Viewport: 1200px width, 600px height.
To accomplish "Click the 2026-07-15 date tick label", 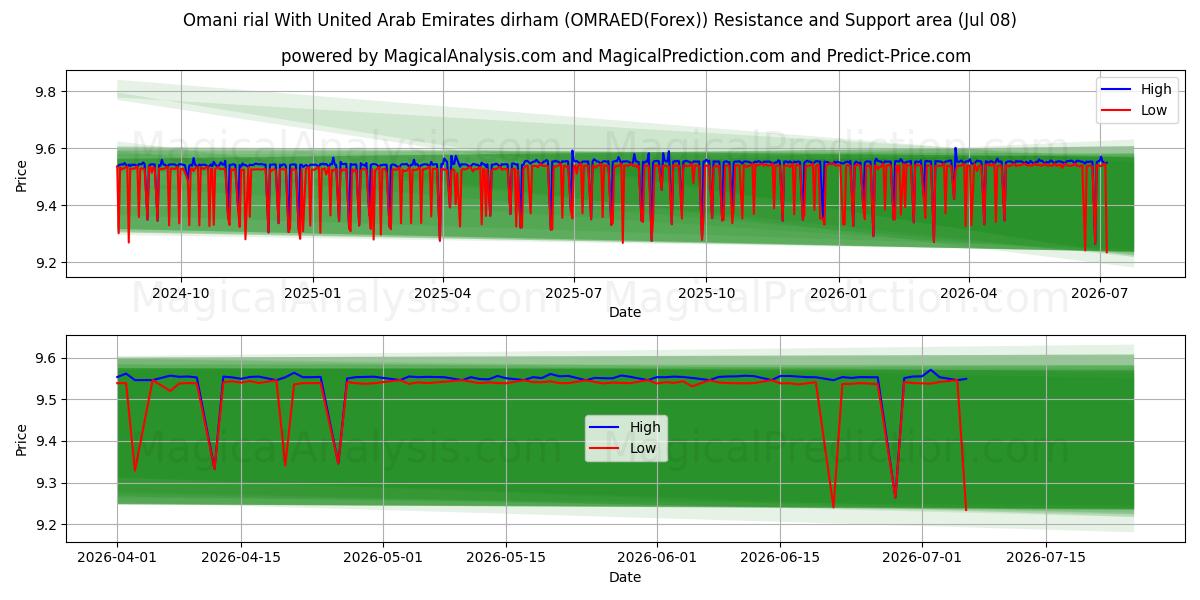I will (1047, 558).
